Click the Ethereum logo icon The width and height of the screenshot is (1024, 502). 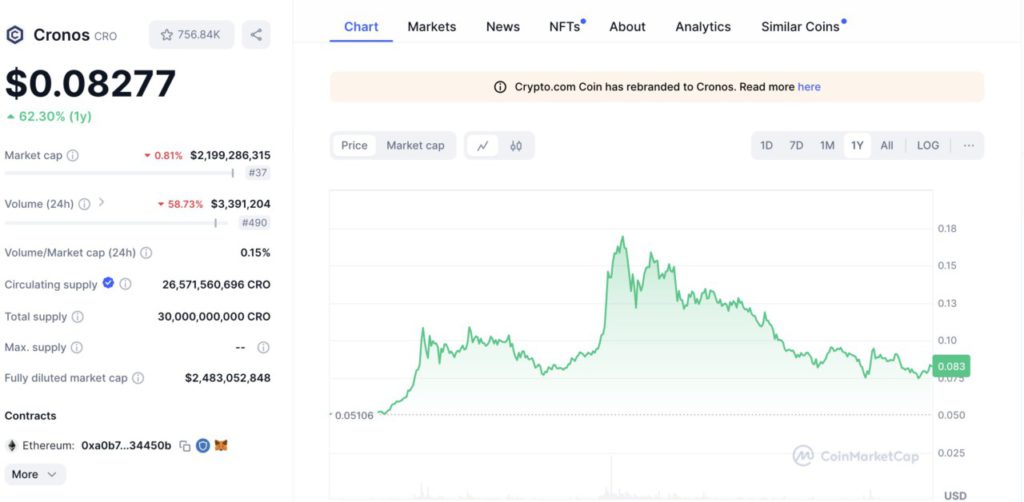pos(11,446)
